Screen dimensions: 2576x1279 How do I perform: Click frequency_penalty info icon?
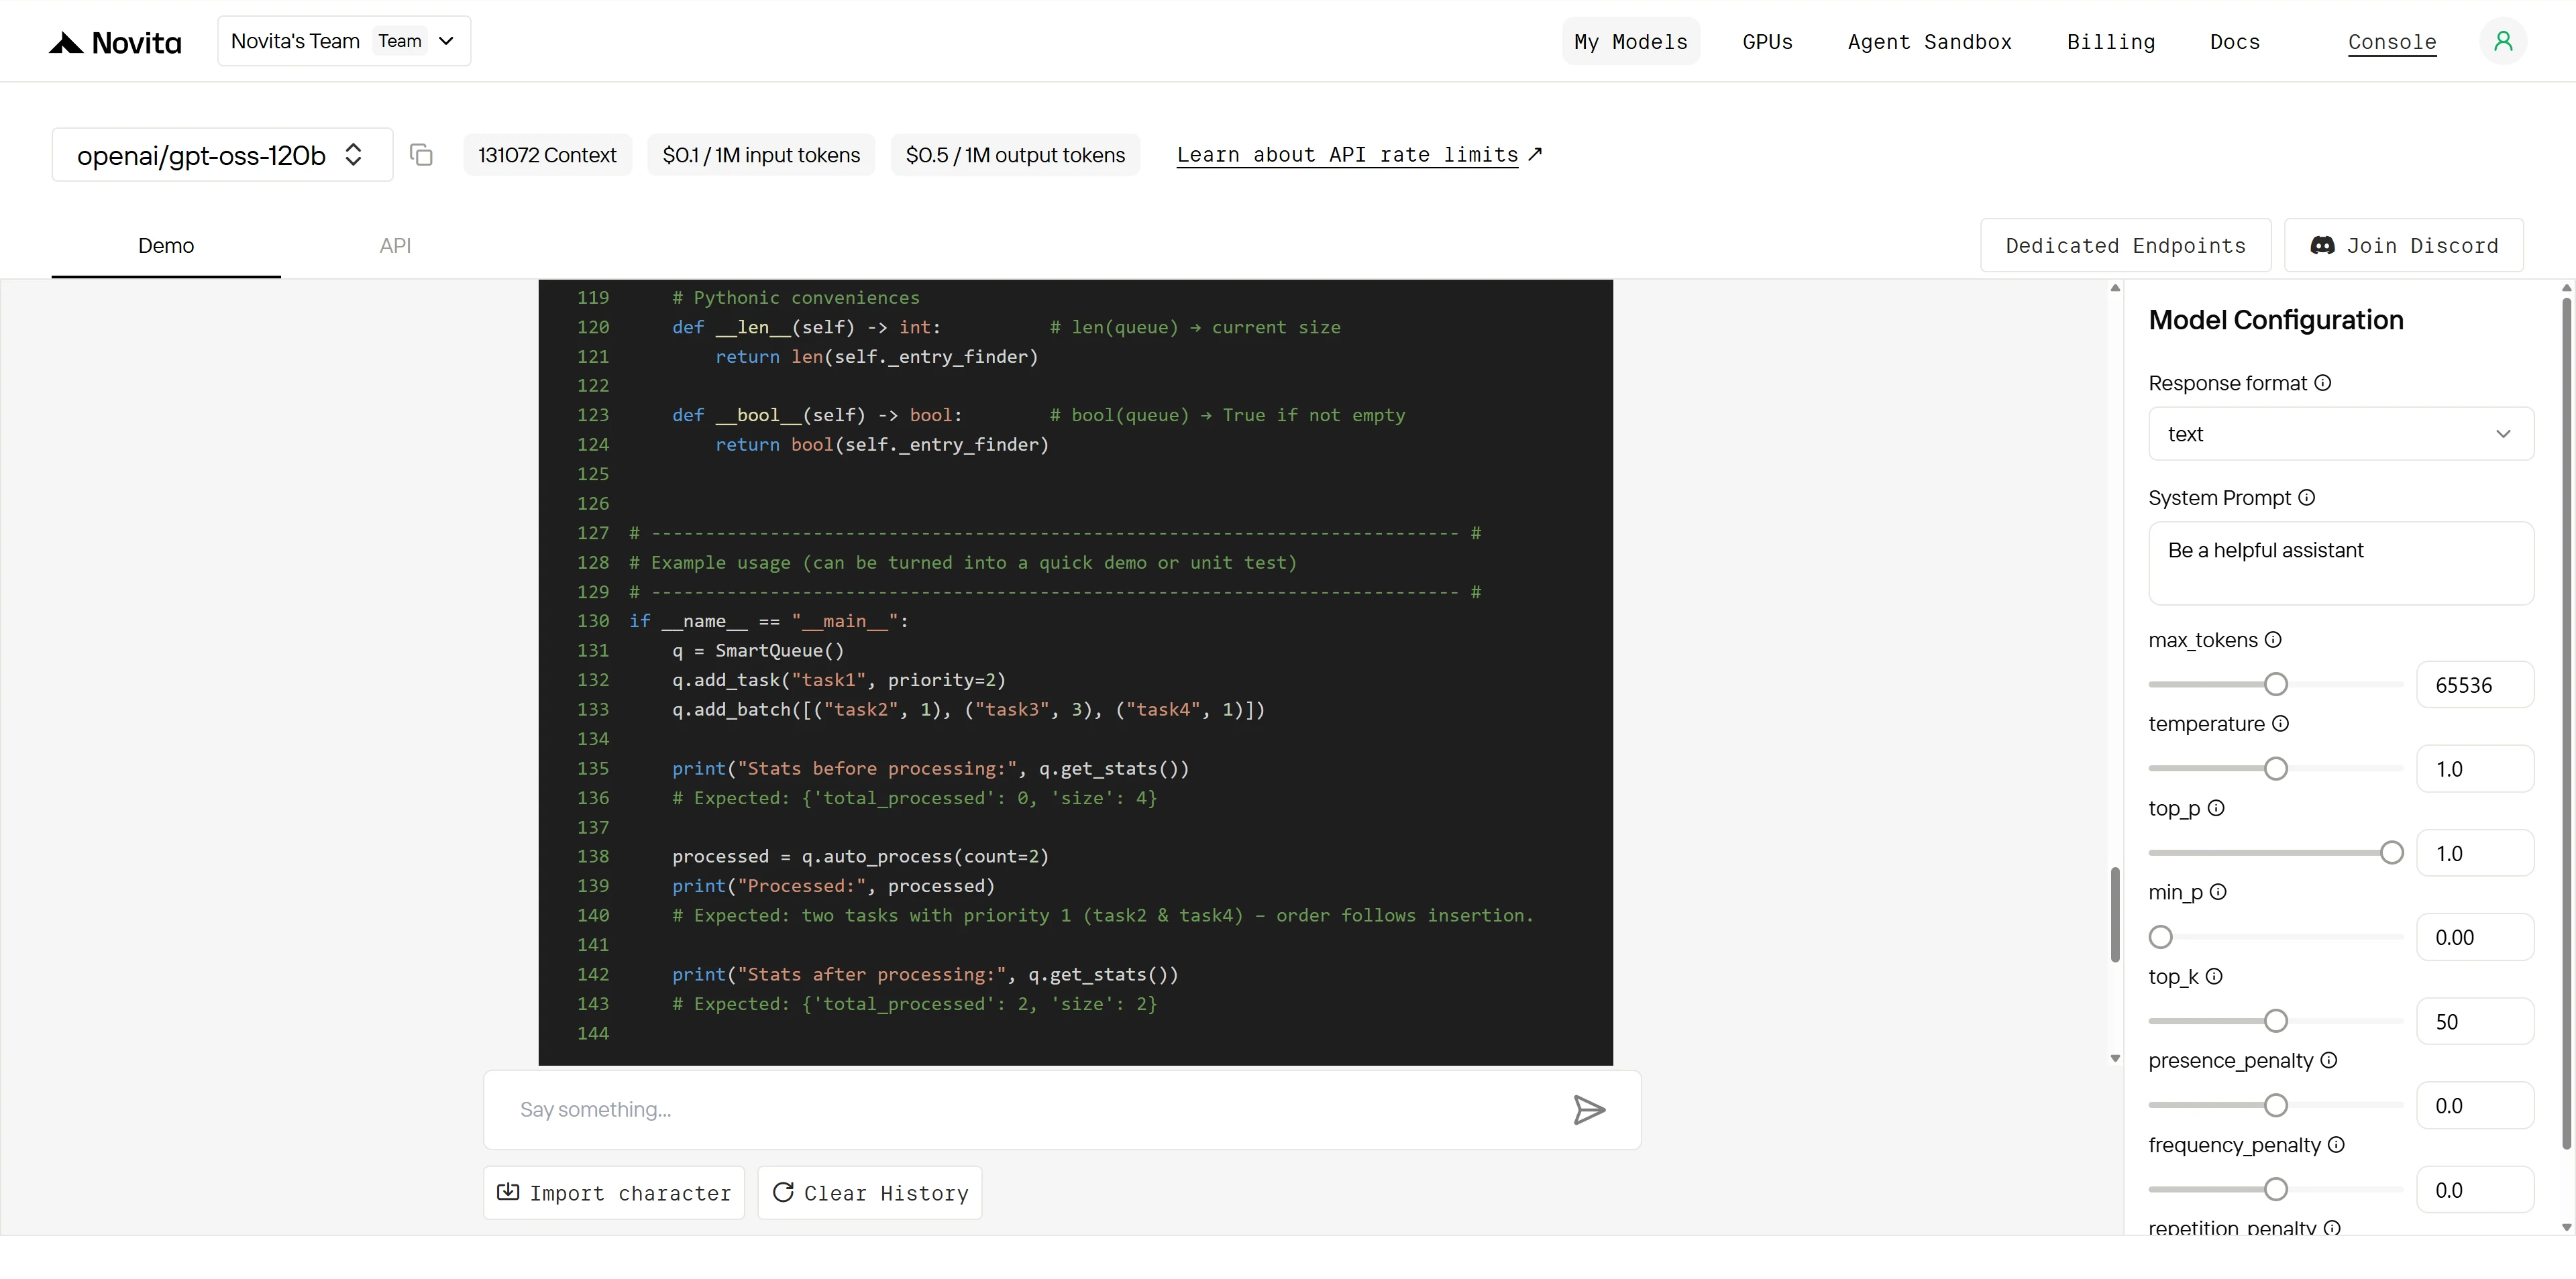(x=2336, y=1145)
